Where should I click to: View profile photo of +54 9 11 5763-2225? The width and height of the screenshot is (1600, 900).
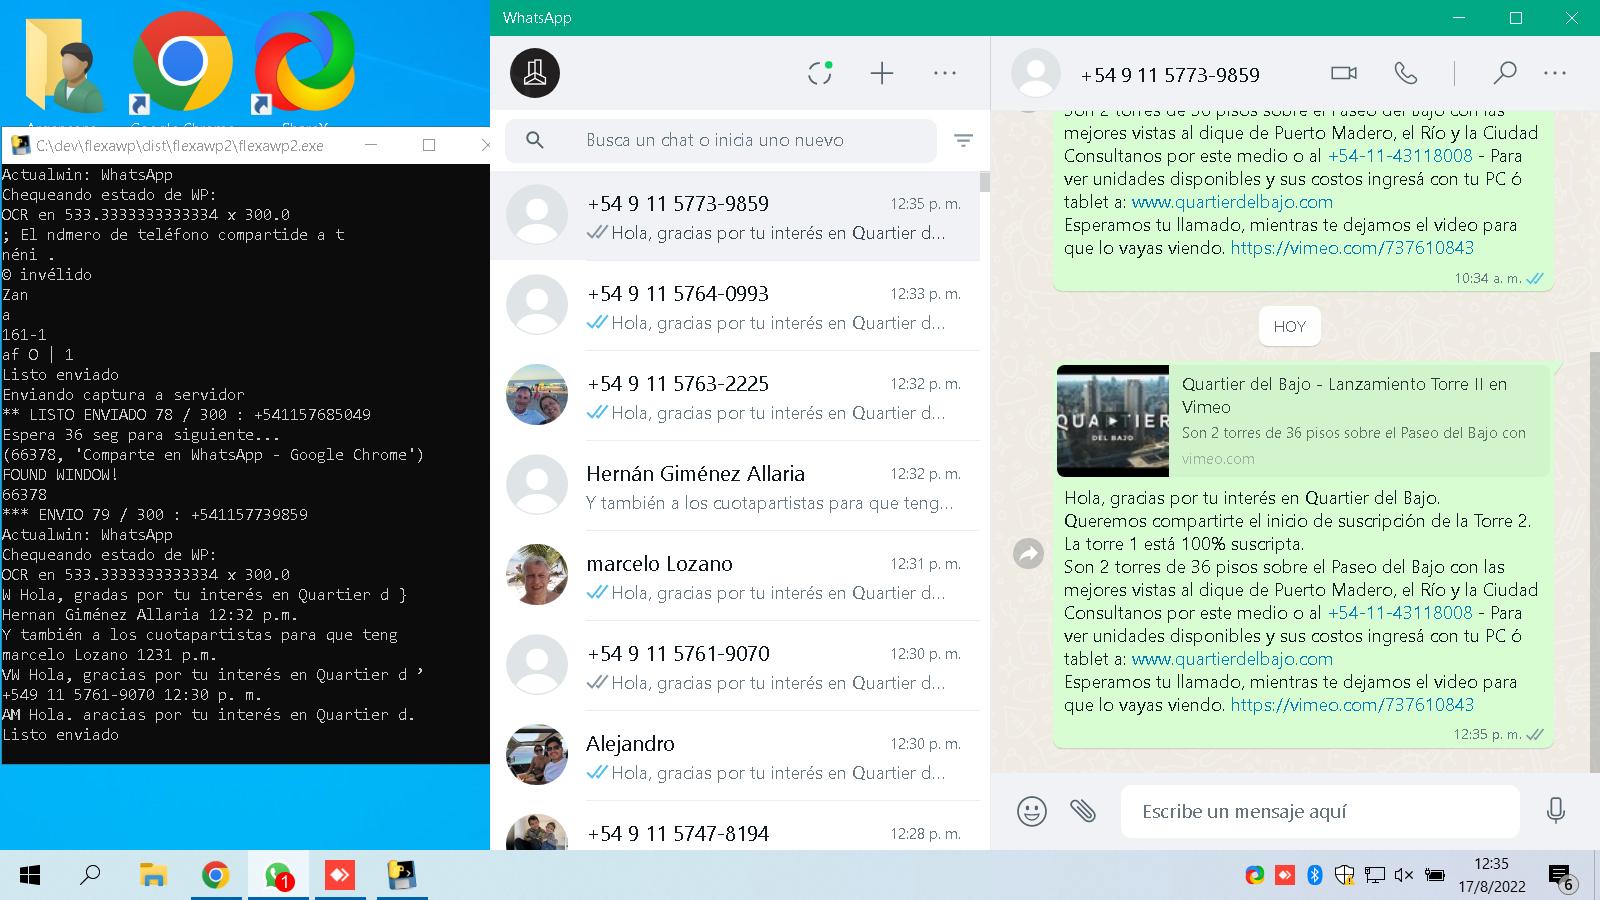537,395
